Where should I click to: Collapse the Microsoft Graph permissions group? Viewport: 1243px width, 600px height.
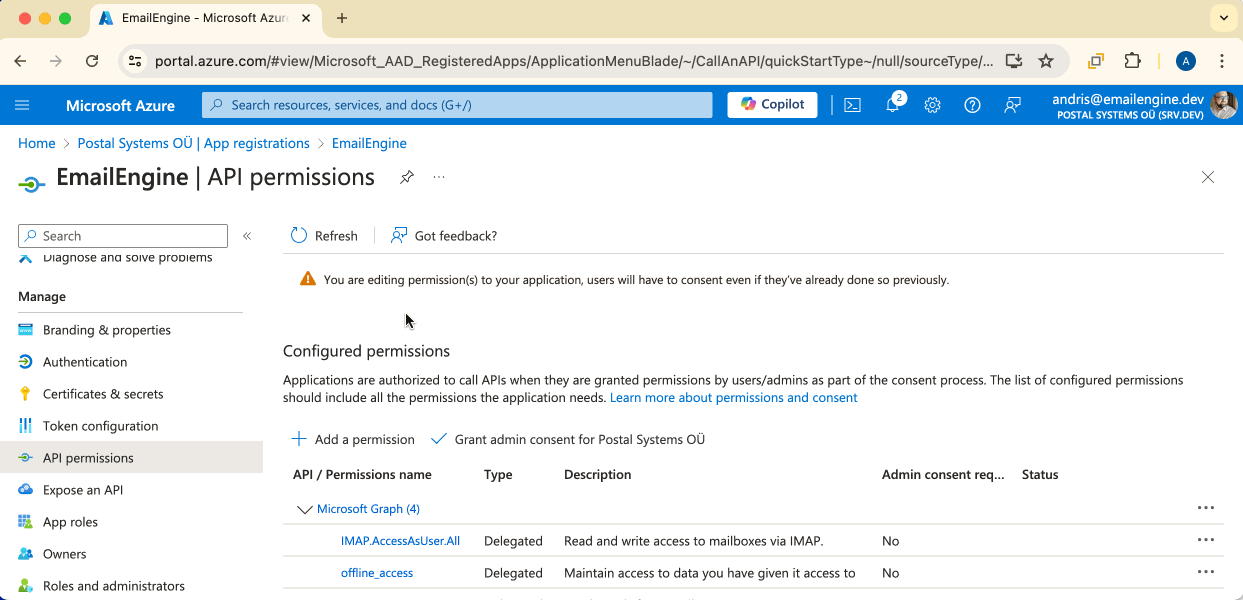pyautogui.click(x=304, y=509)
